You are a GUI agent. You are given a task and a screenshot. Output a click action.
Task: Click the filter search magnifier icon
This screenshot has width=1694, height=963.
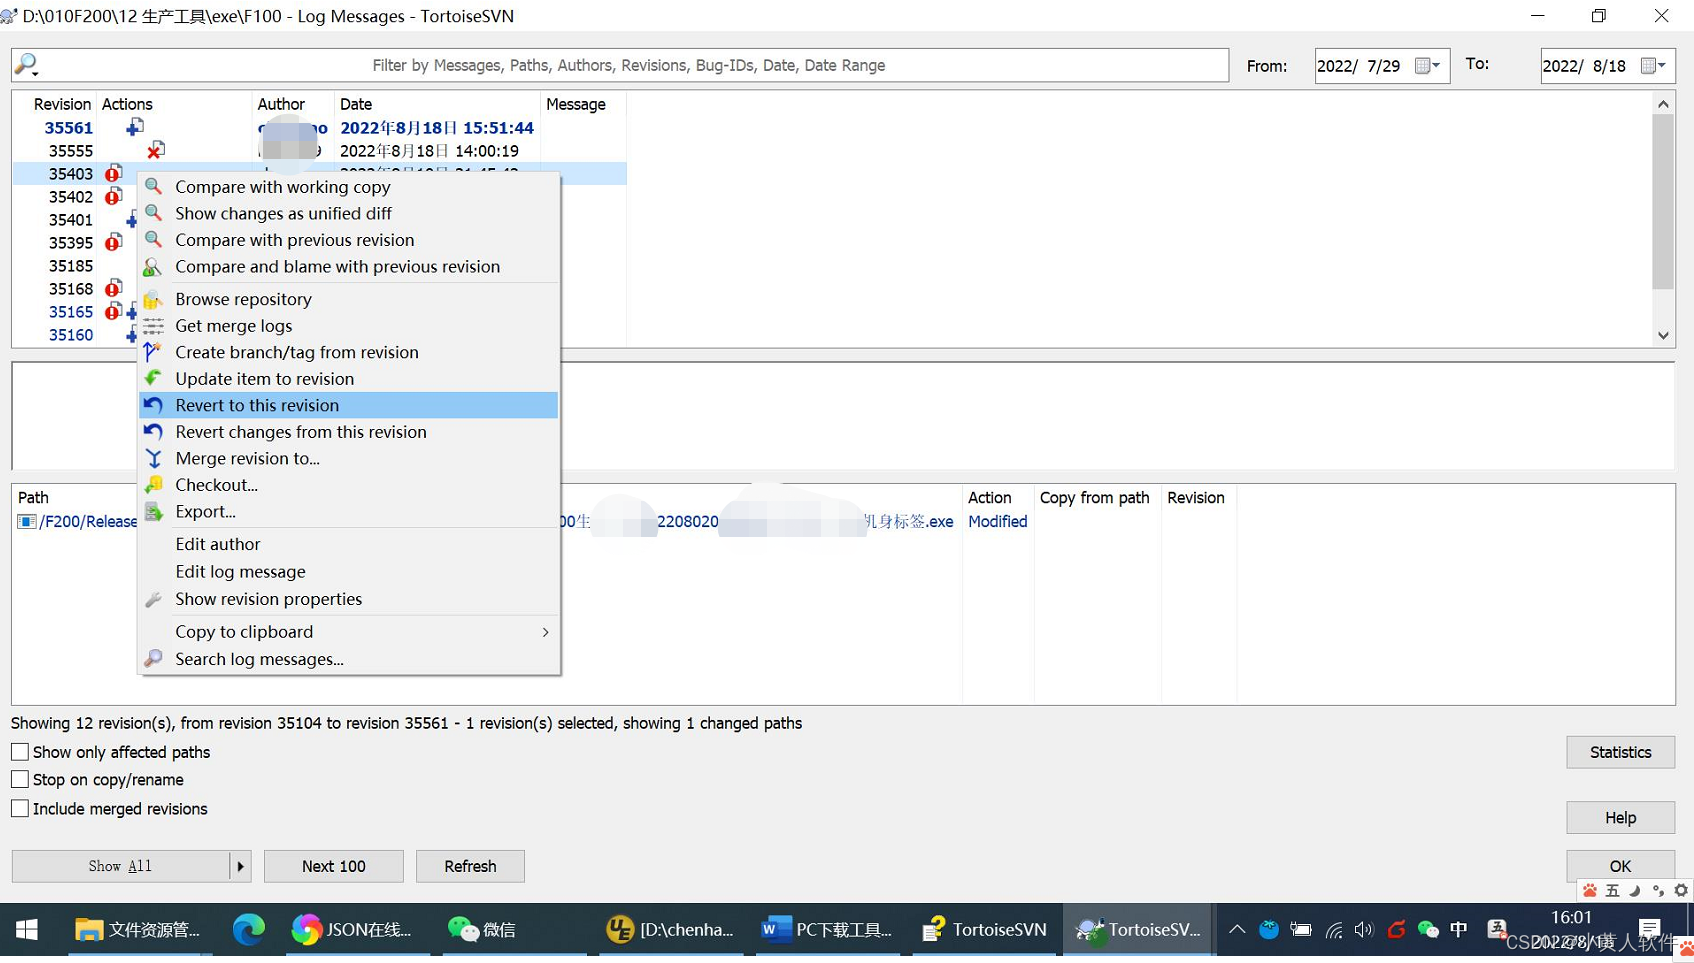click(x=27, y=65)
